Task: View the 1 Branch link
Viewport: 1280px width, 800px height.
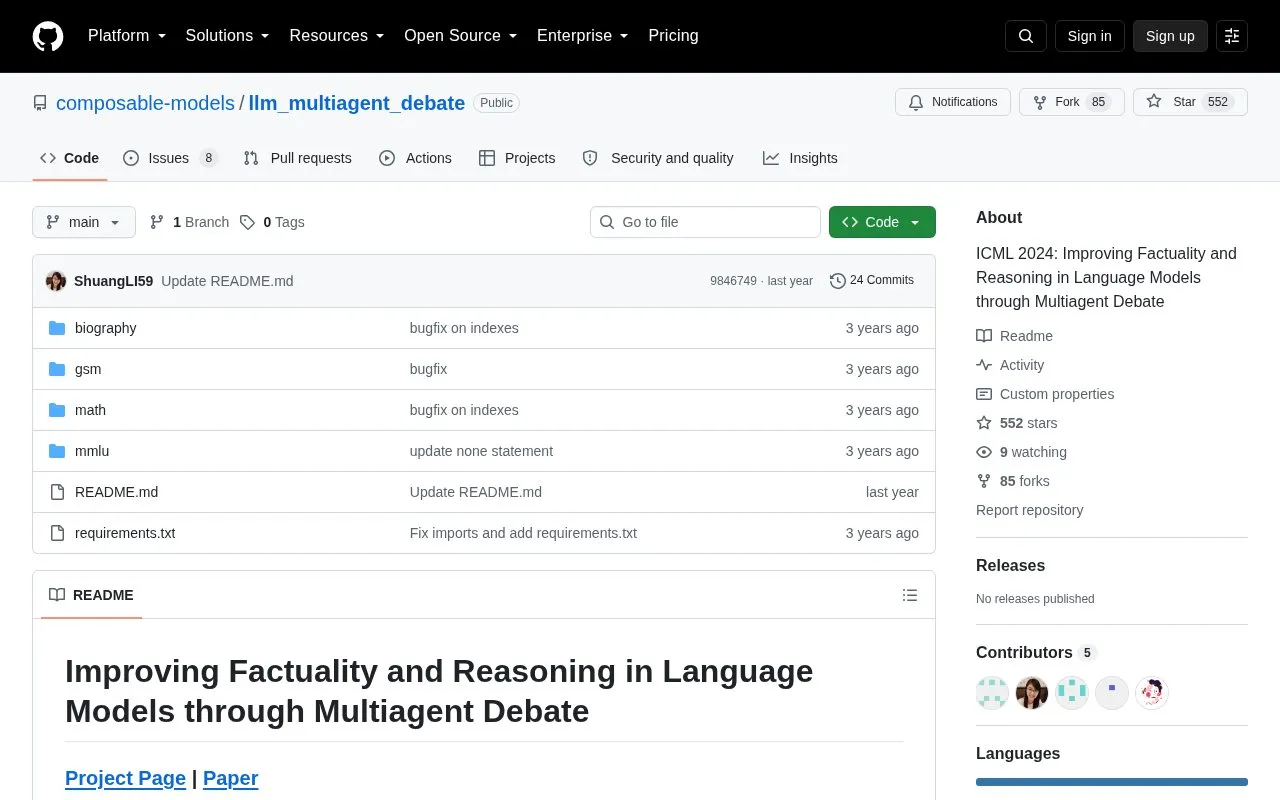Action: 190,222
